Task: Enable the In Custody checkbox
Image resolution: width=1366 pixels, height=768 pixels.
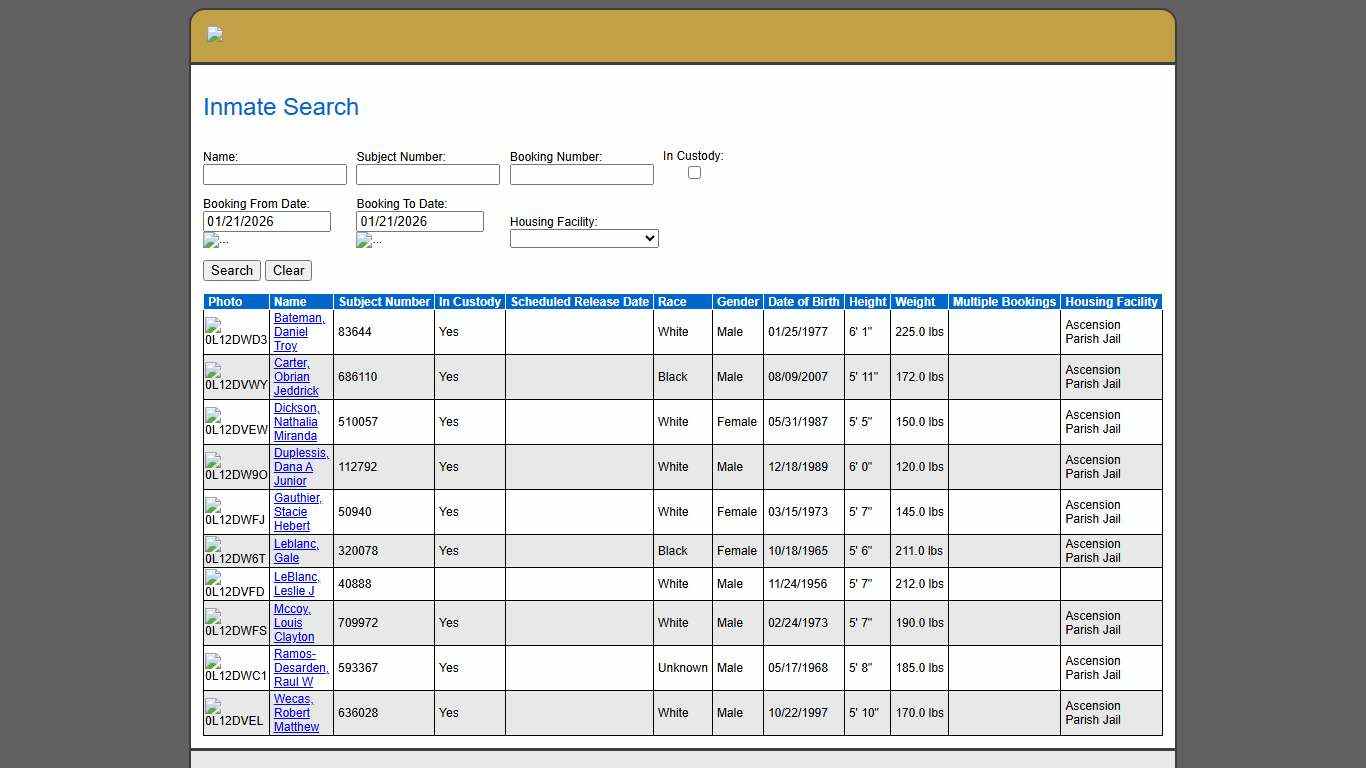Action: pos(694,172)
